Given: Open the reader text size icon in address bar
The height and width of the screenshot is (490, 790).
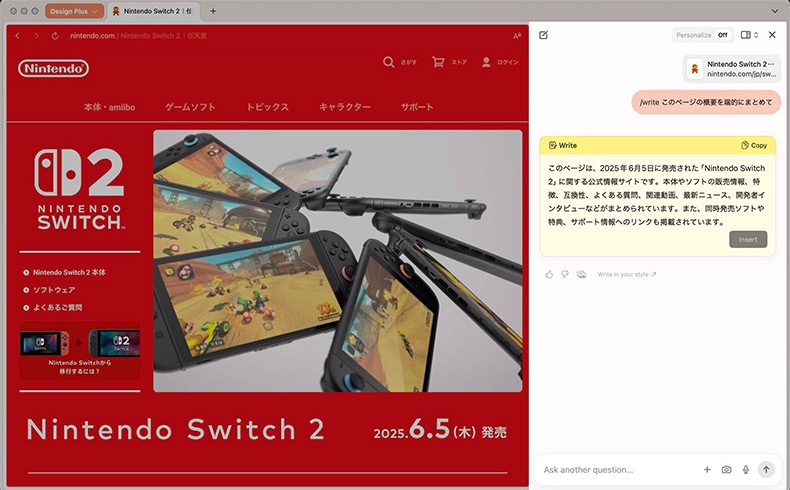Looking at the screenshot, I should pos(516,36).
